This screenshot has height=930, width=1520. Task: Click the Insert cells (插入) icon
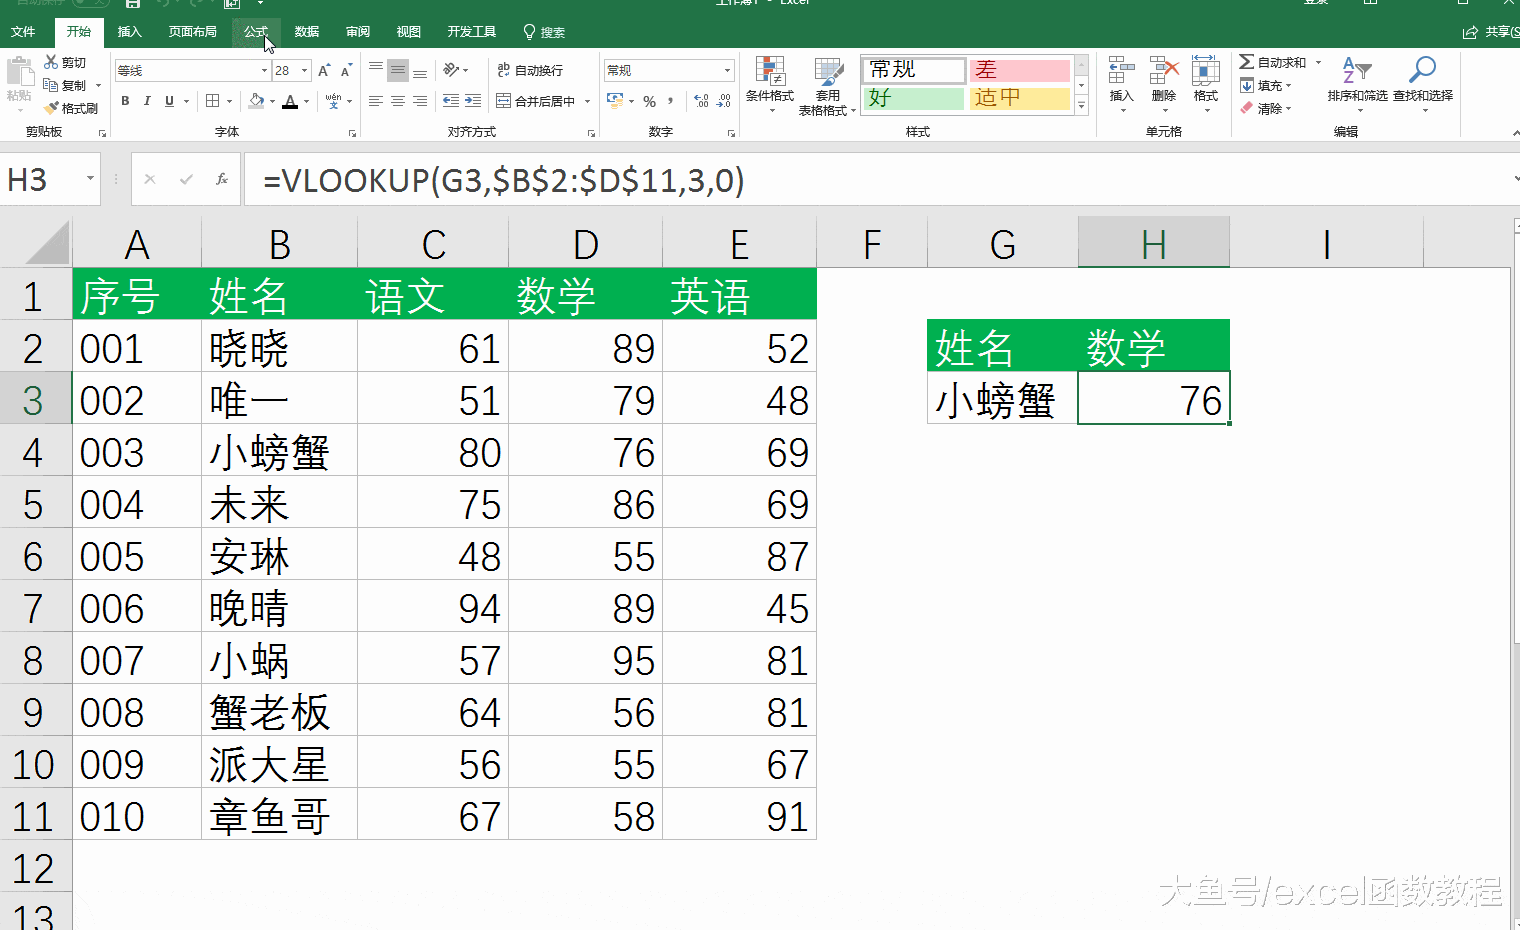coord(1121,80)
